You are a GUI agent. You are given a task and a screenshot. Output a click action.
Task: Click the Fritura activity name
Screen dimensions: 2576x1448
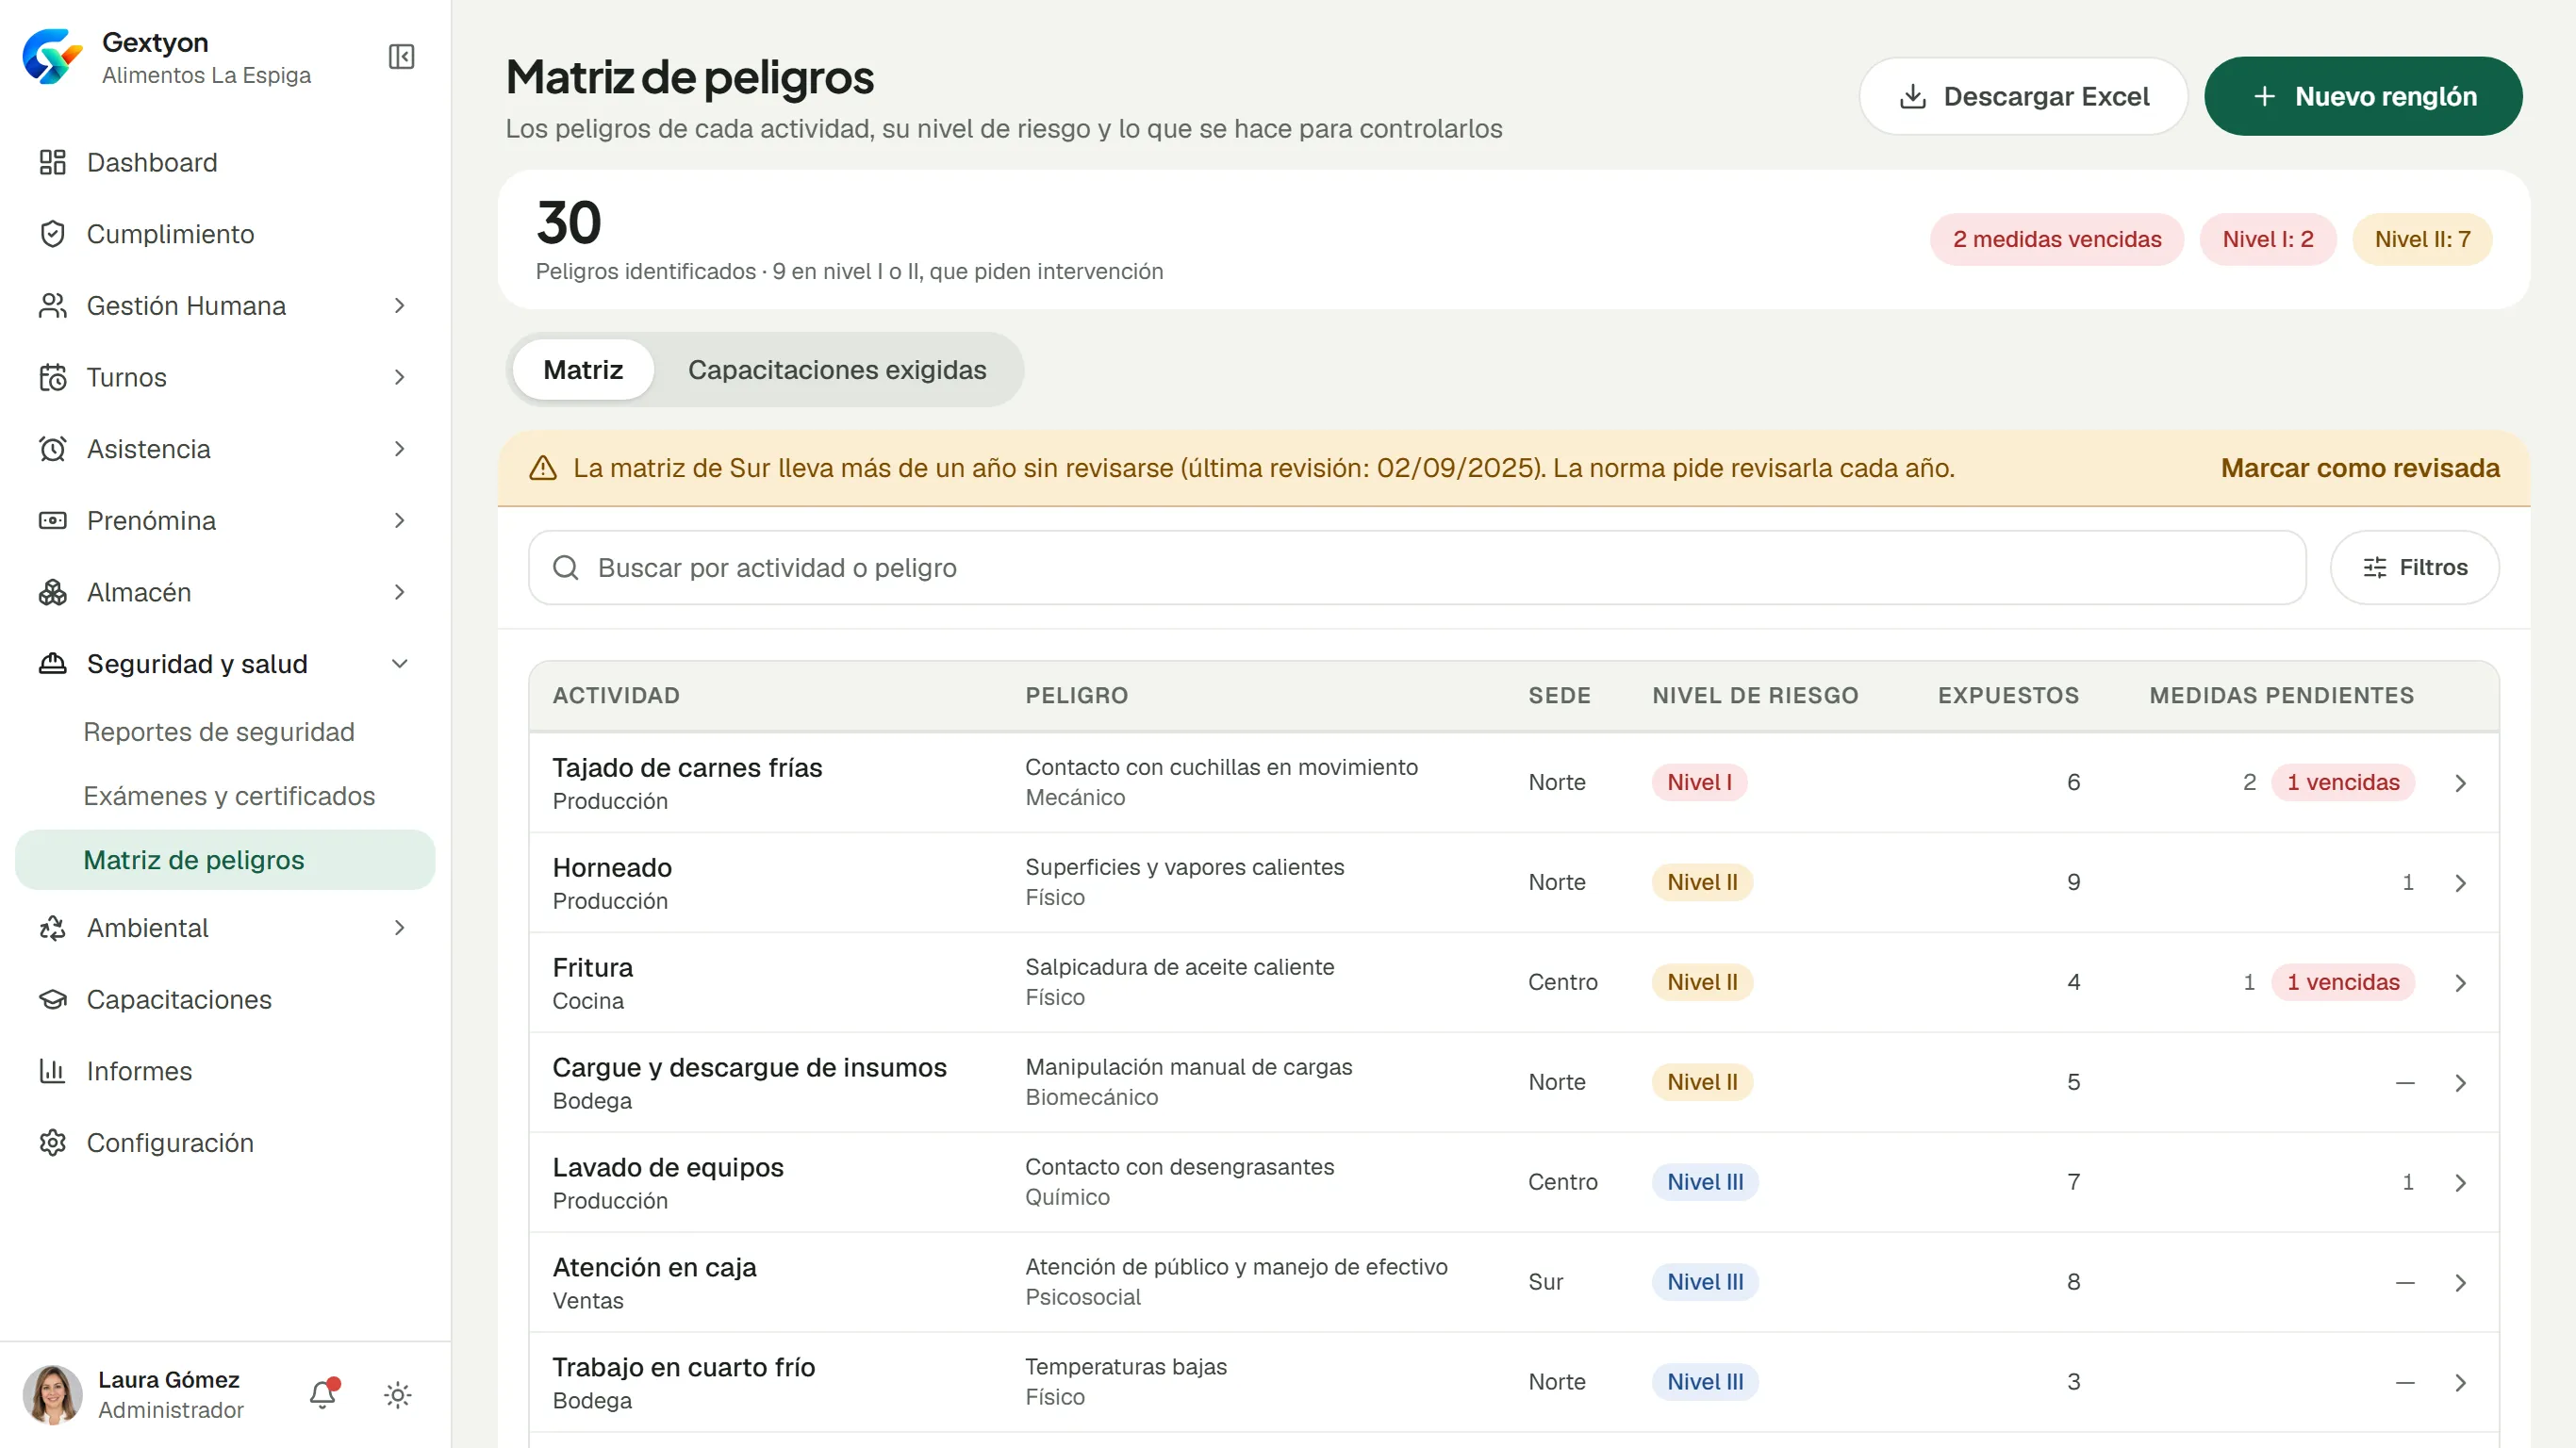(592, 968)
